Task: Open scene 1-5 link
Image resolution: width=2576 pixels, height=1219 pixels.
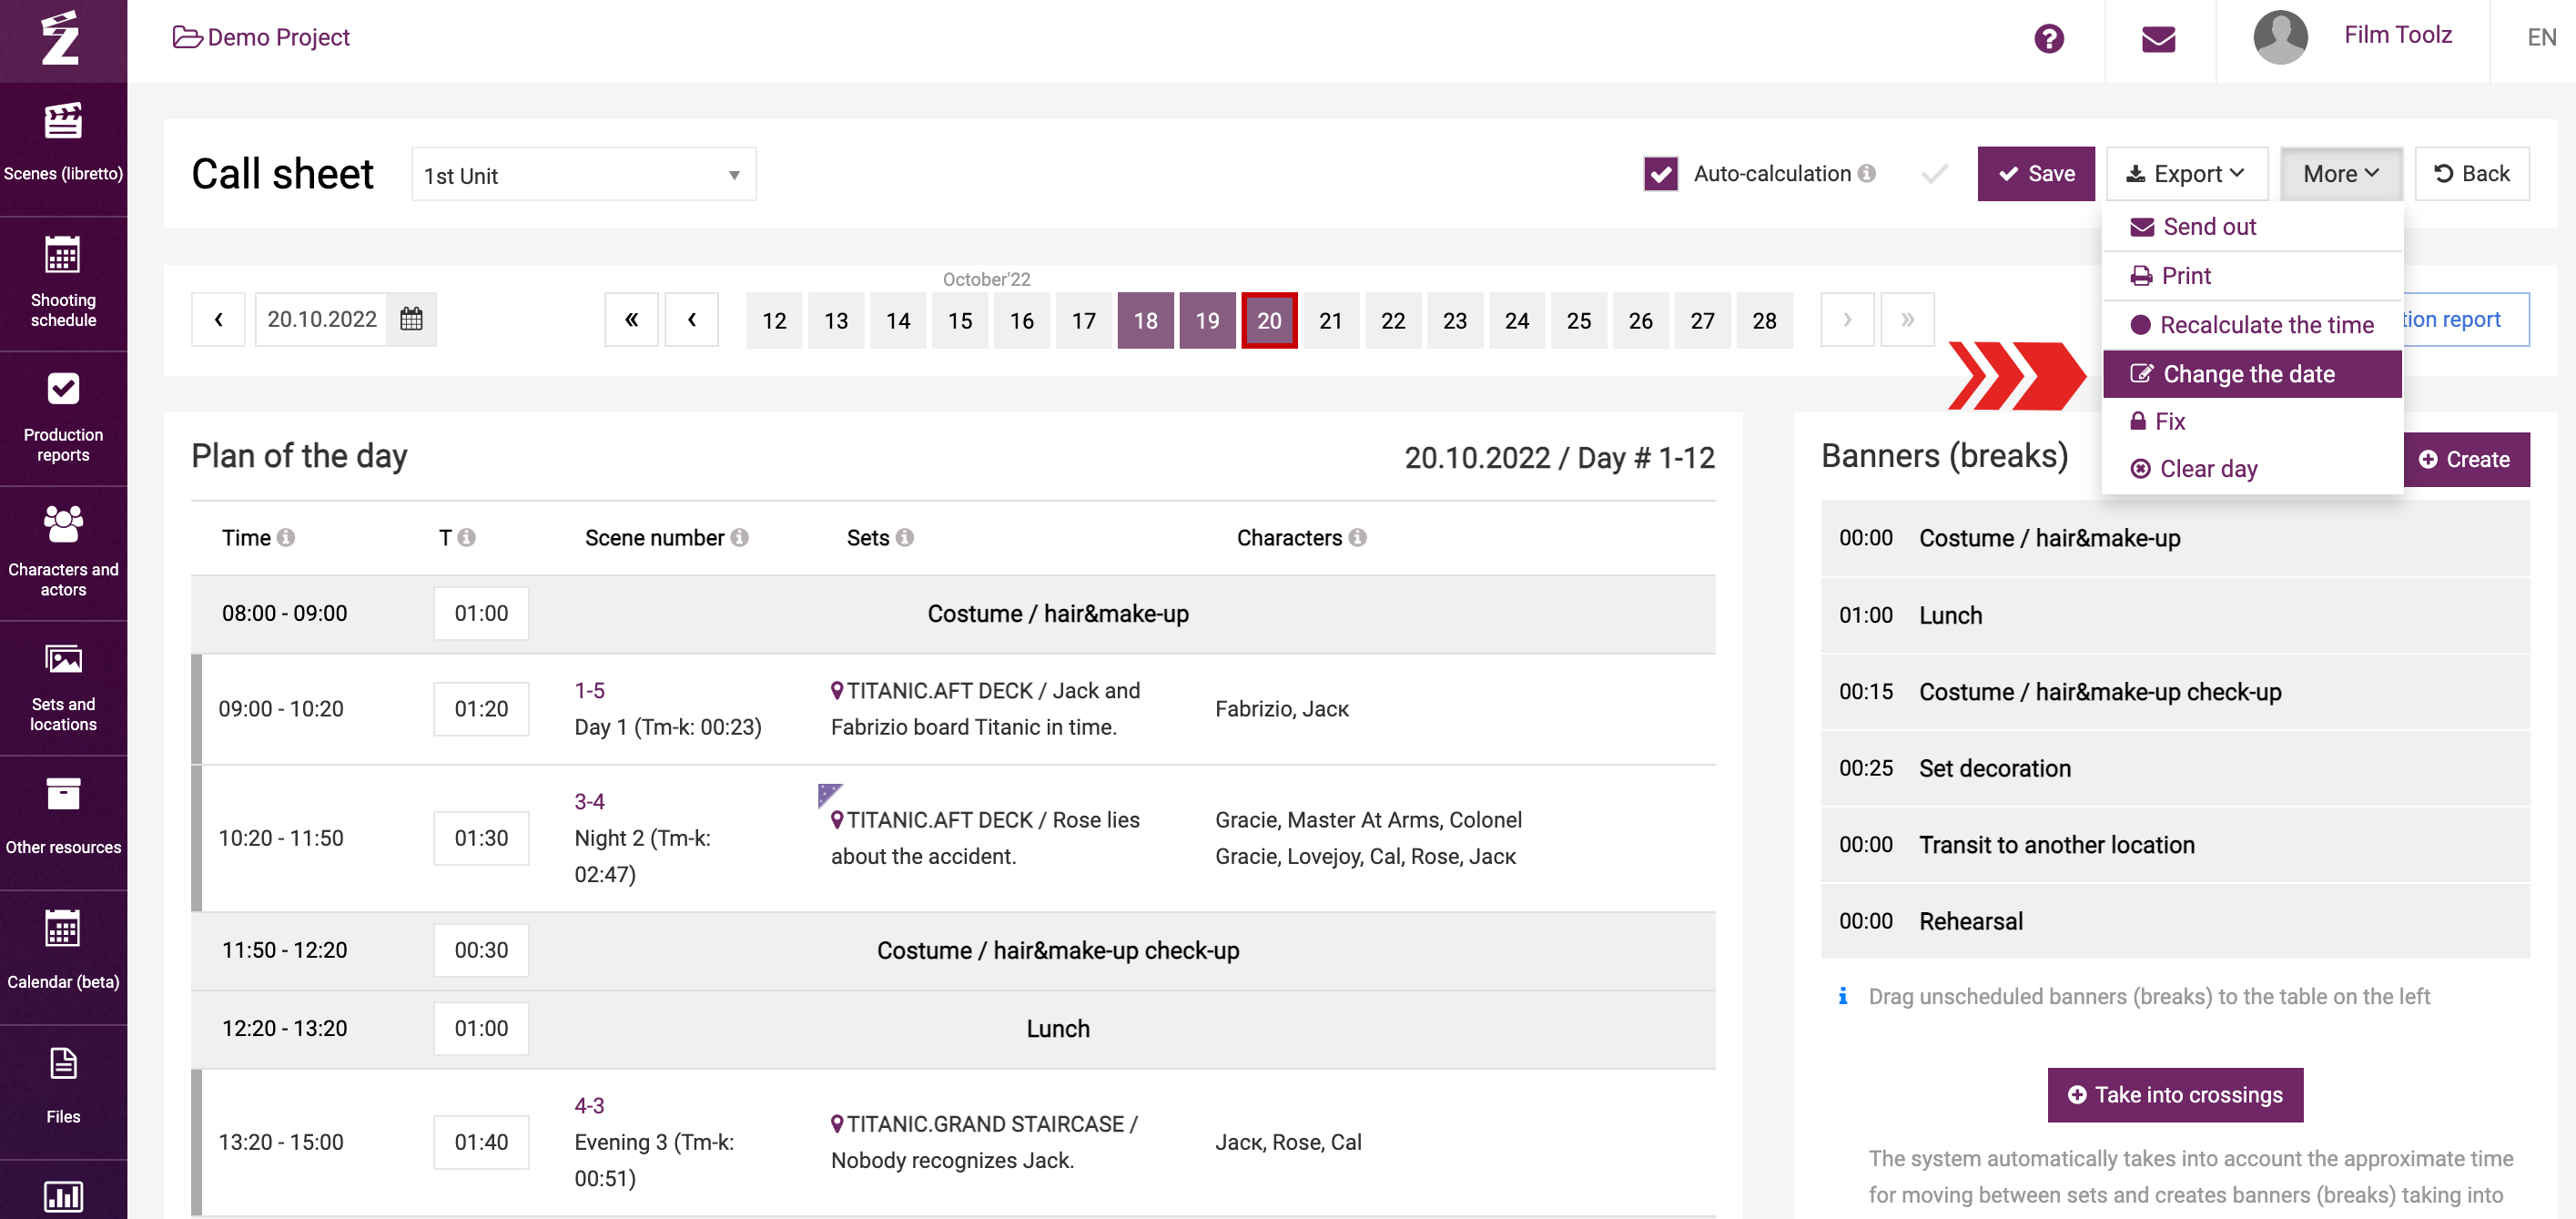Action: (x=589, y=691)
